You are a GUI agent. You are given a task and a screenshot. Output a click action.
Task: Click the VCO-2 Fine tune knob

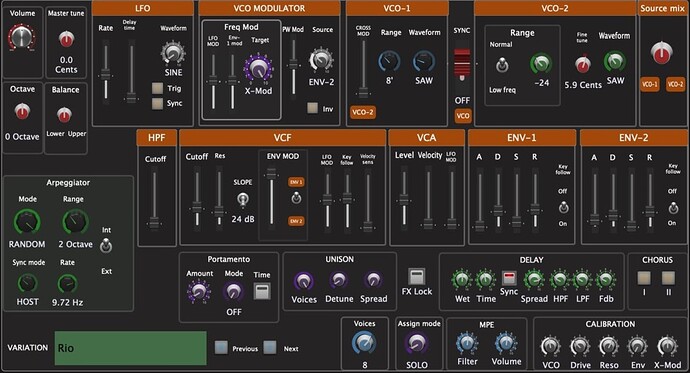583,65
